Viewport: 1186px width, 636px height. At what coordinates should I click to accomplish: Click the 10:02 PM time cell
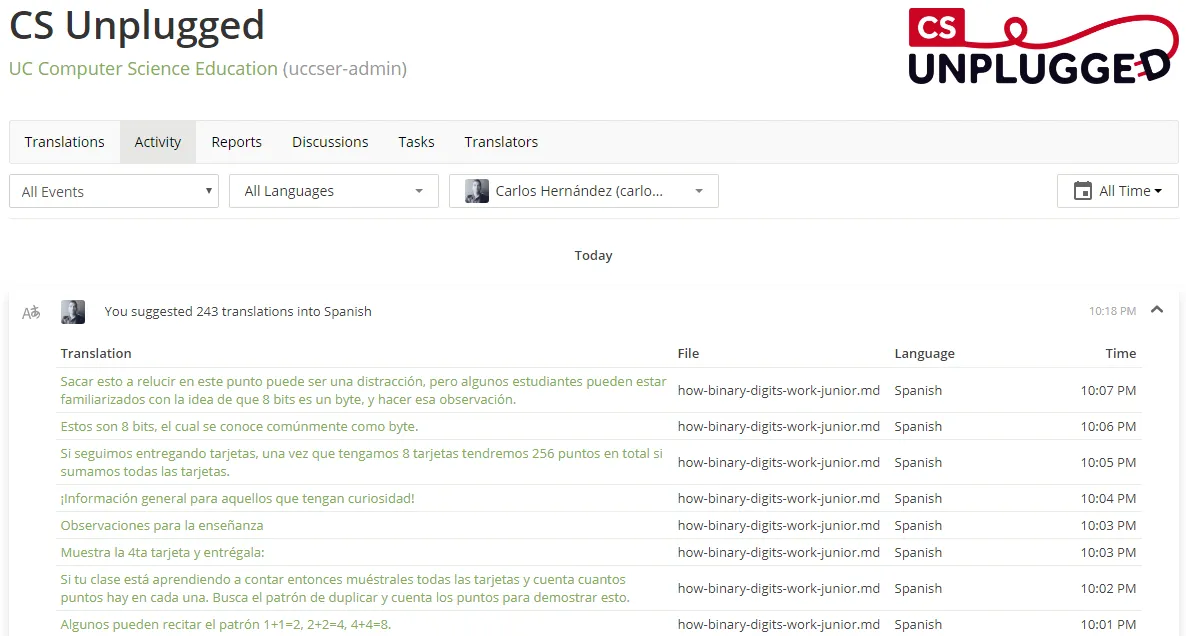point(1108,588)
